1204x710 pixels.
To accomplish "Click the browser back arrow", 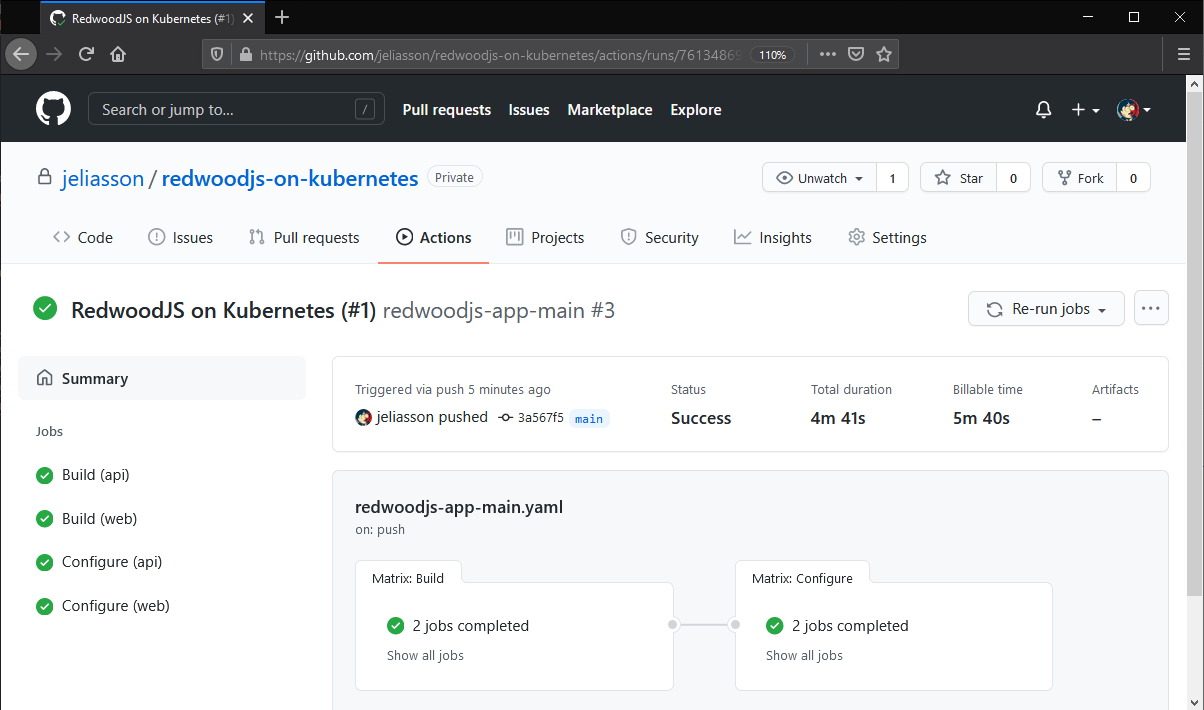I will (21, 54).
